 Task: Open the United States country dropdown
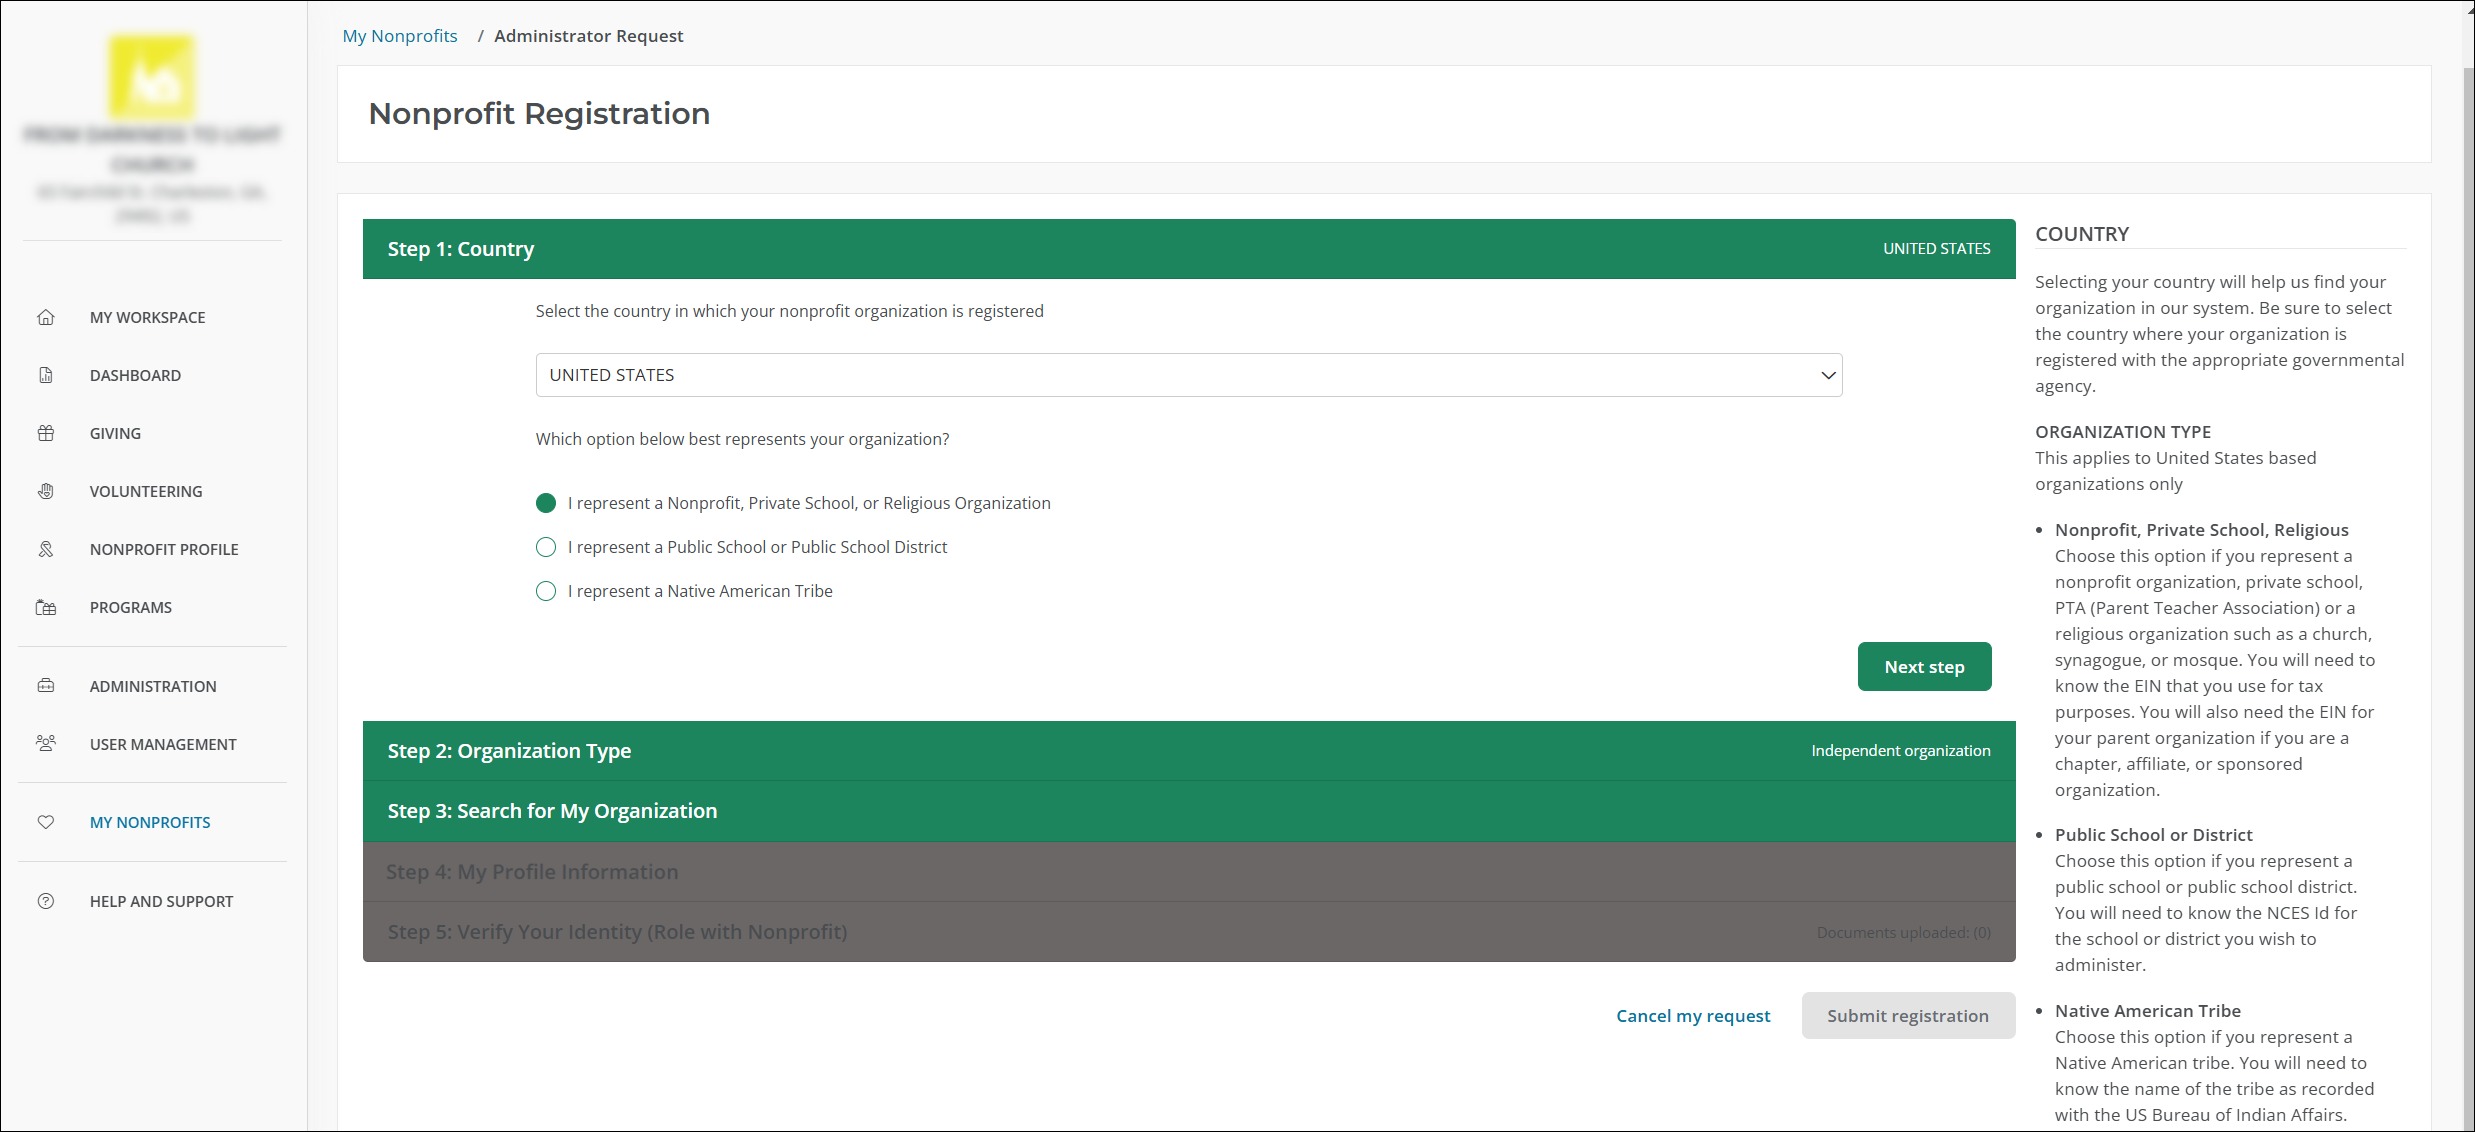tap(1188, 375)
